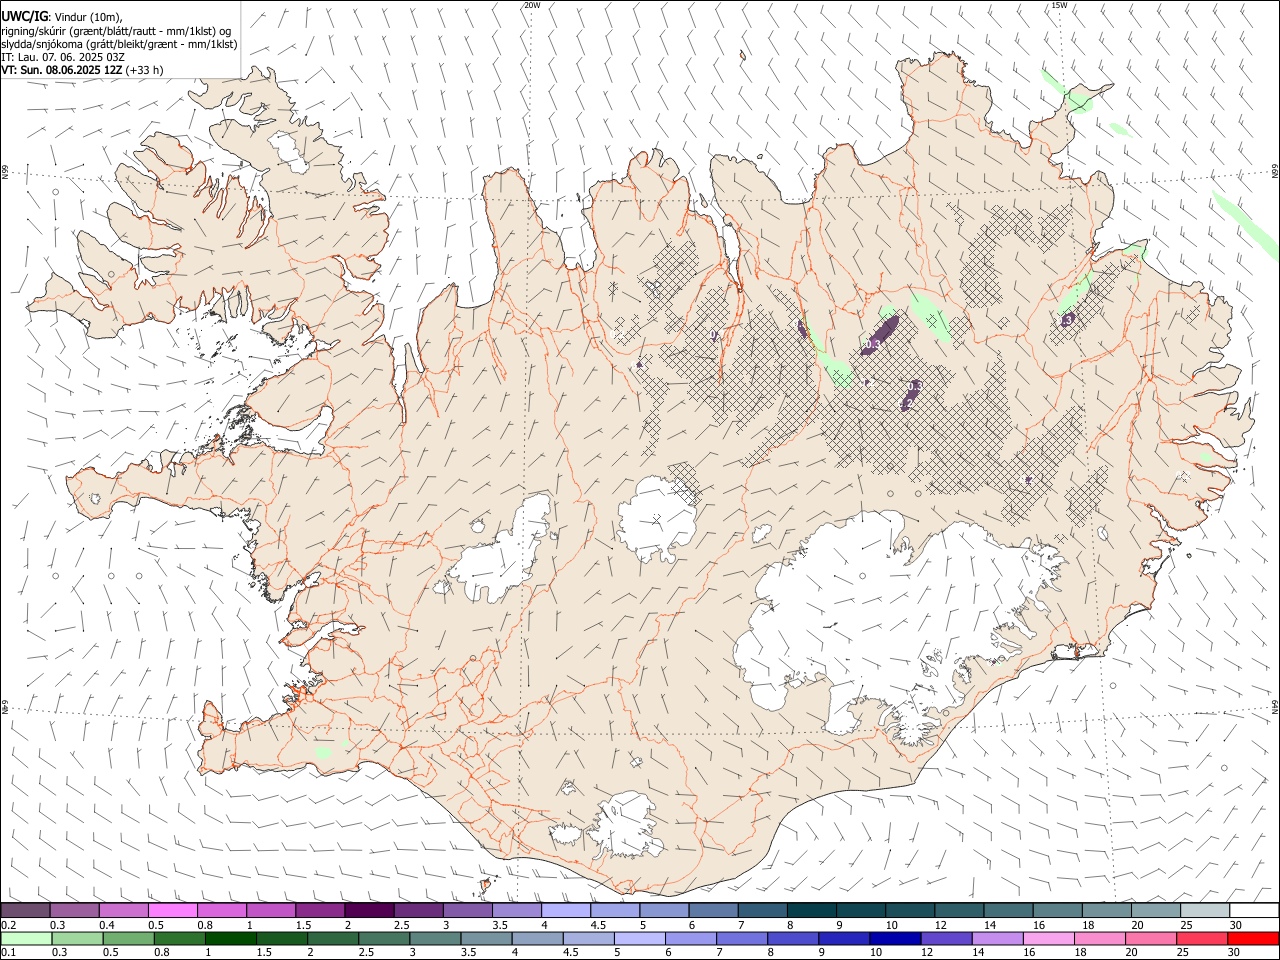Click the 'slydda/snjókoma' legend description line
This screenshot has height=960, width=1280.
119,44
